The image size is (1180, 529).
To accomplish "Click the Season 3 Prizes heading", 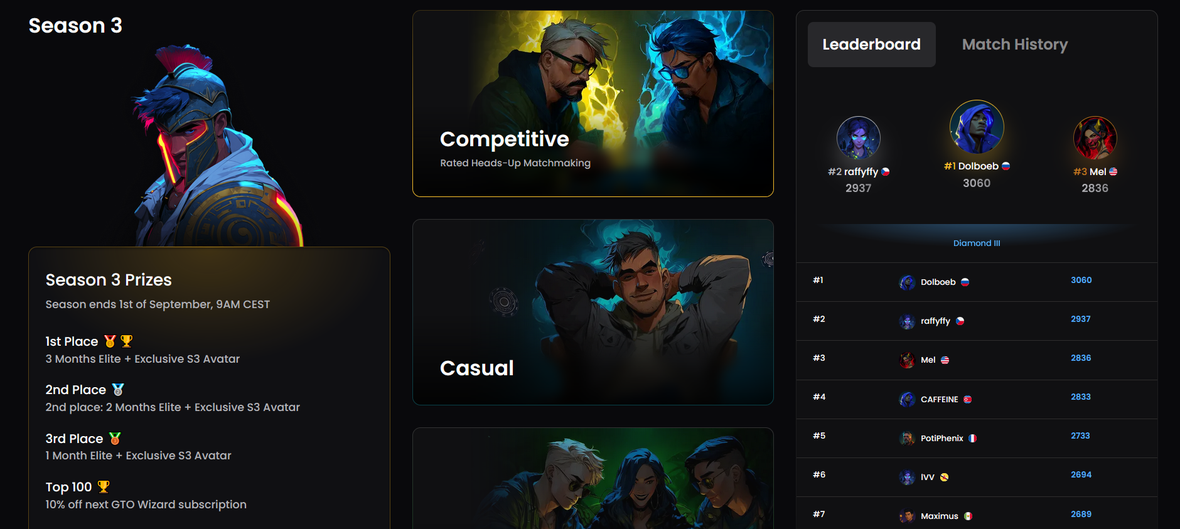I will tap(108, 280).
